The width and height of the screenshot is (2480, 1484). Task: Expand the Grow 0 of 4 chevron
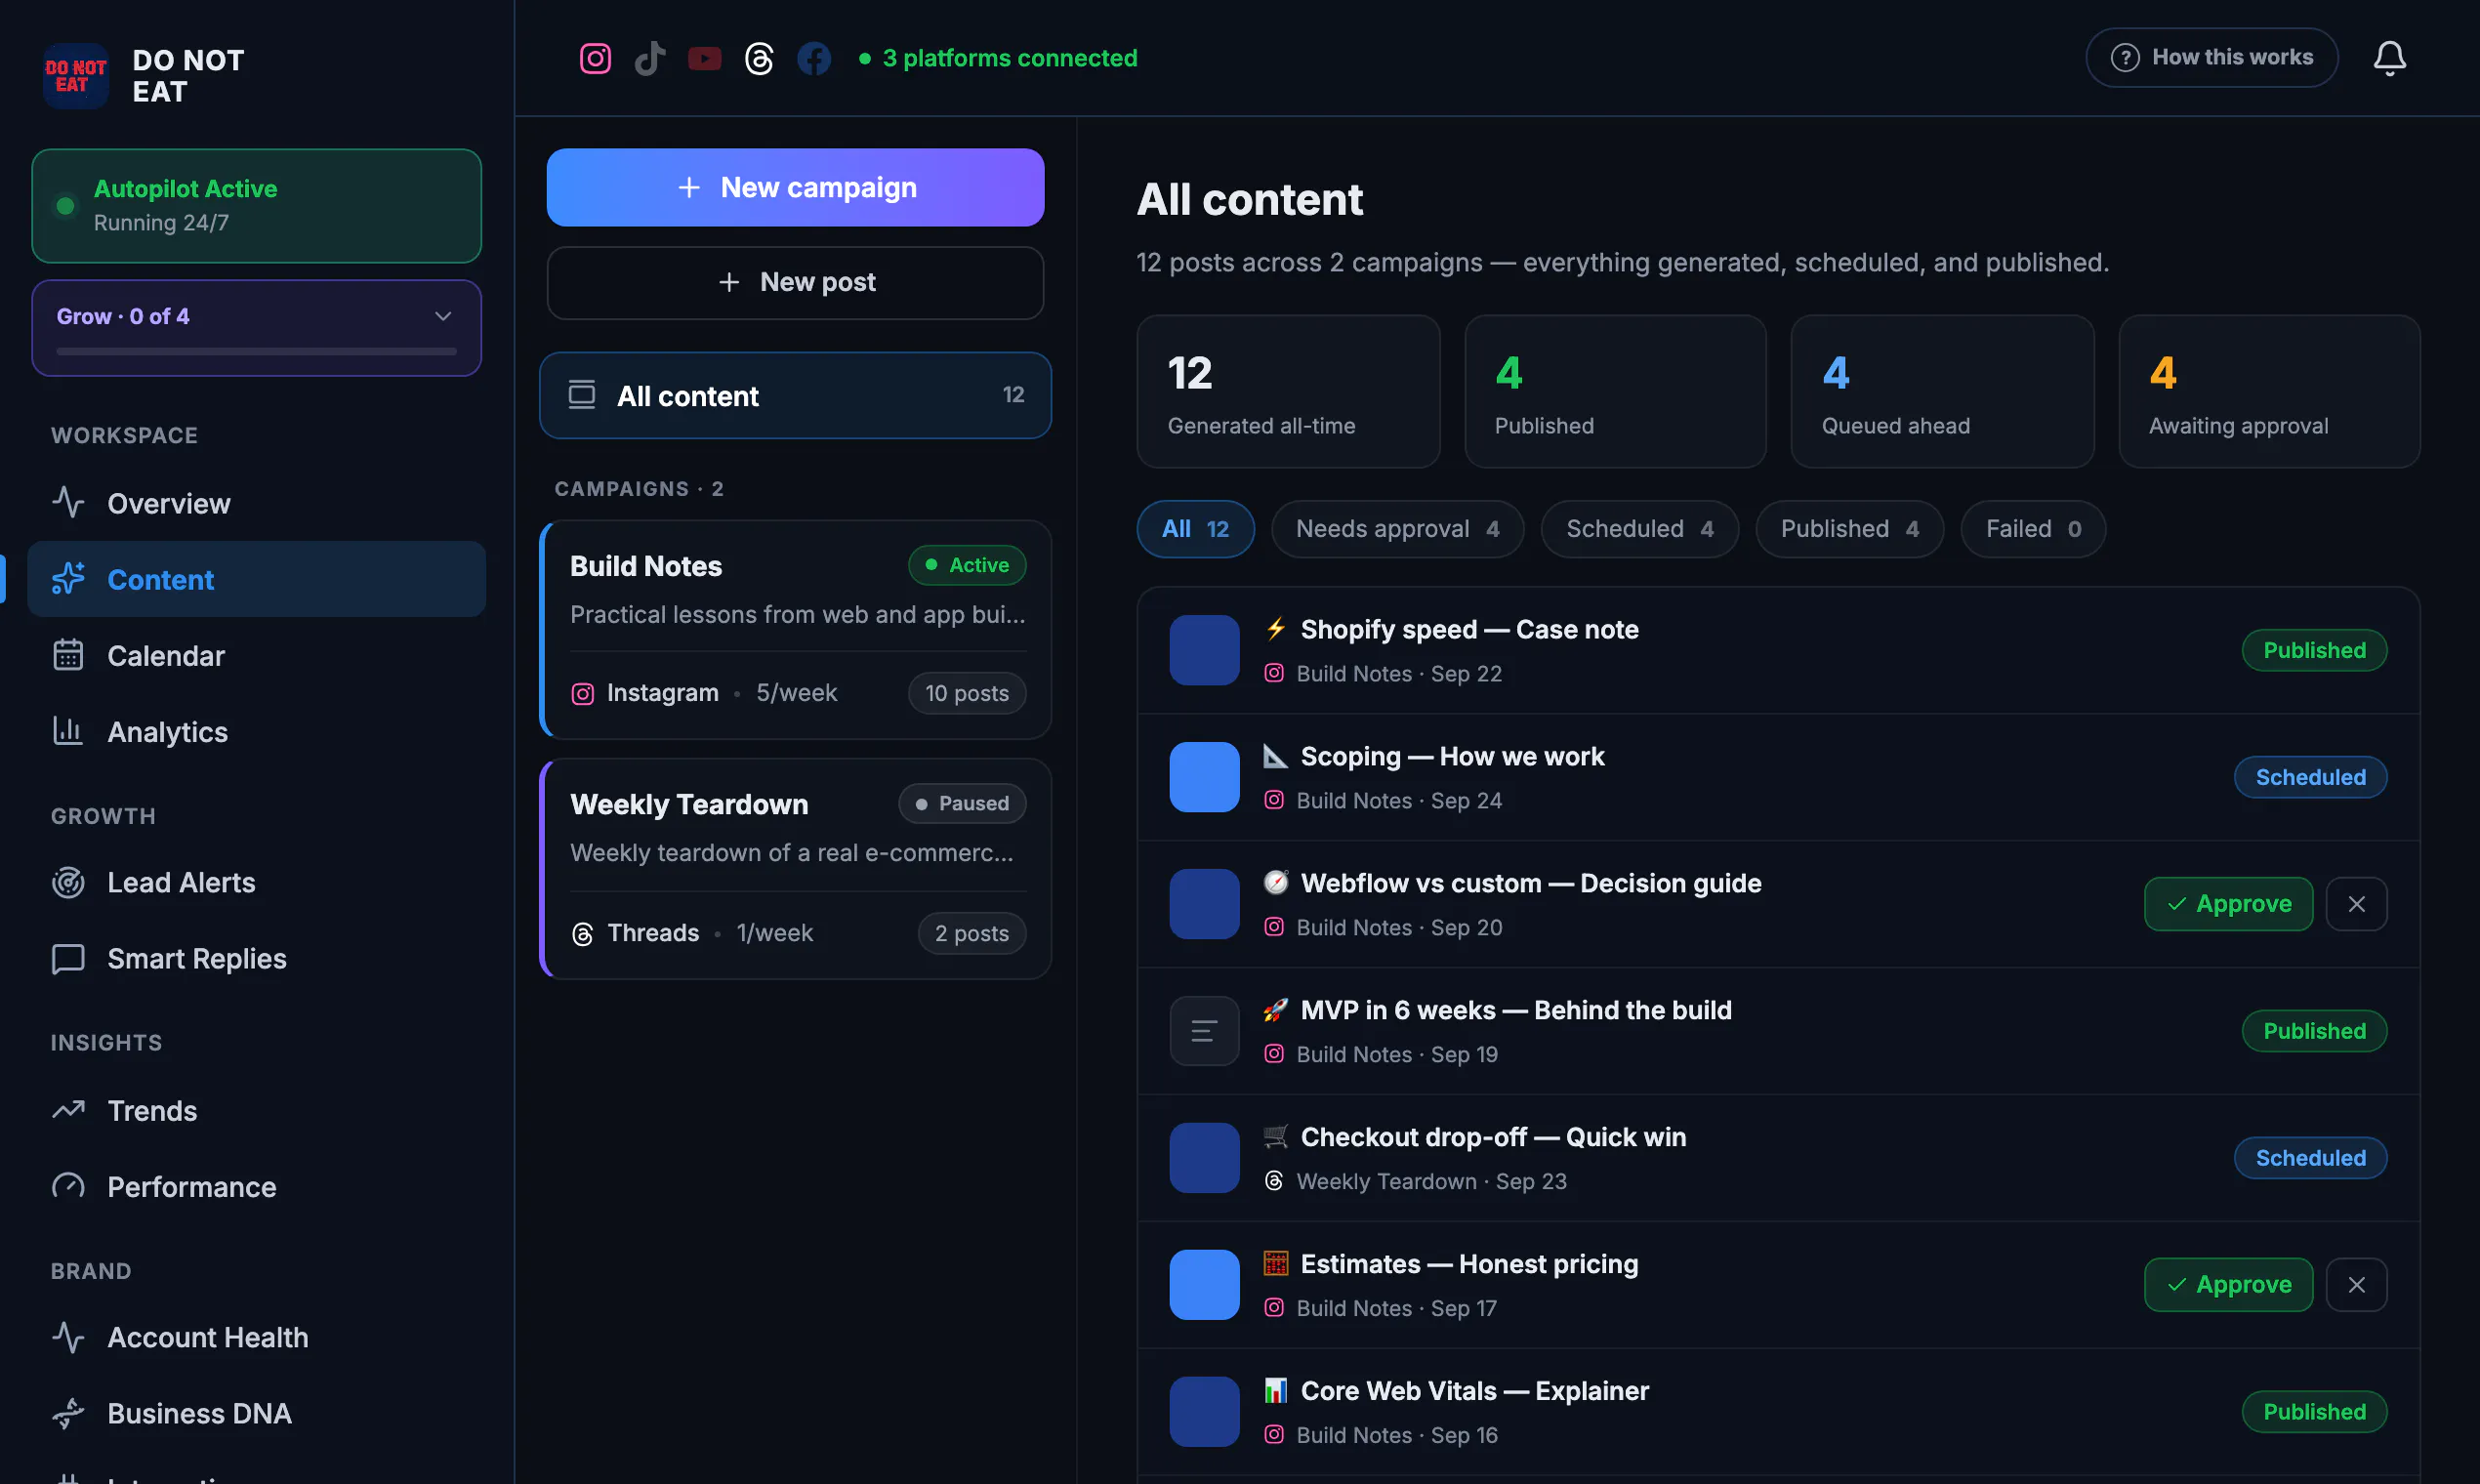pos(443,316)
